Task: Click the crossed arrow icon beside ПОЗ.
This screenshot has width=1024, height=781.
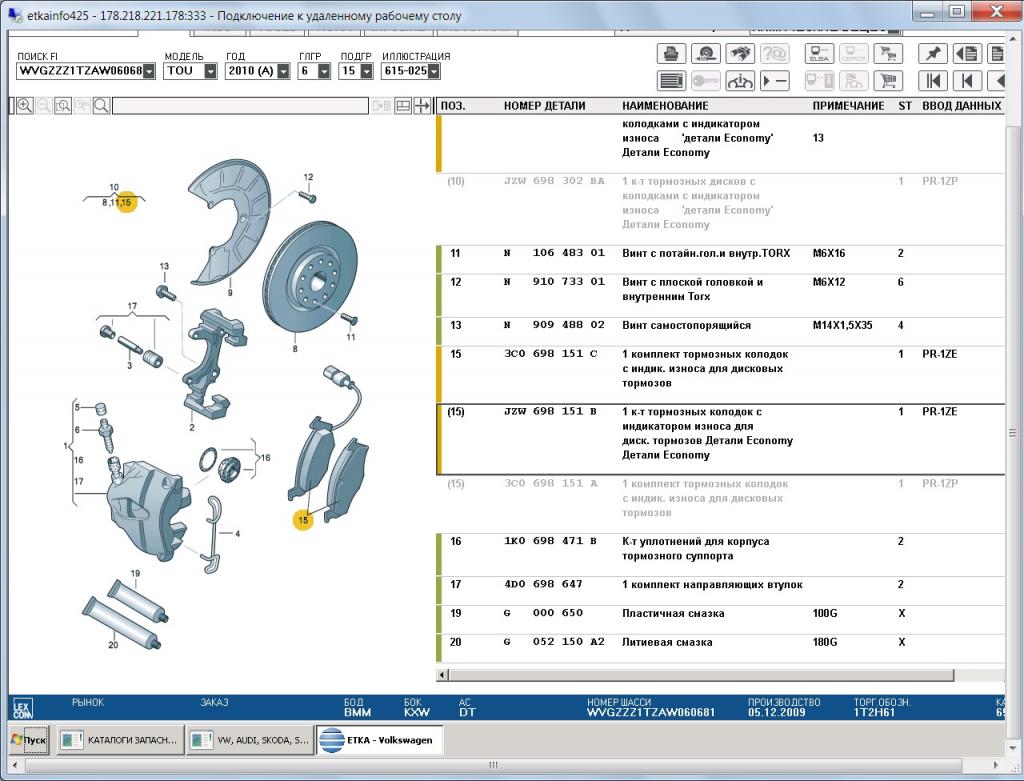Action: [423, 106]
